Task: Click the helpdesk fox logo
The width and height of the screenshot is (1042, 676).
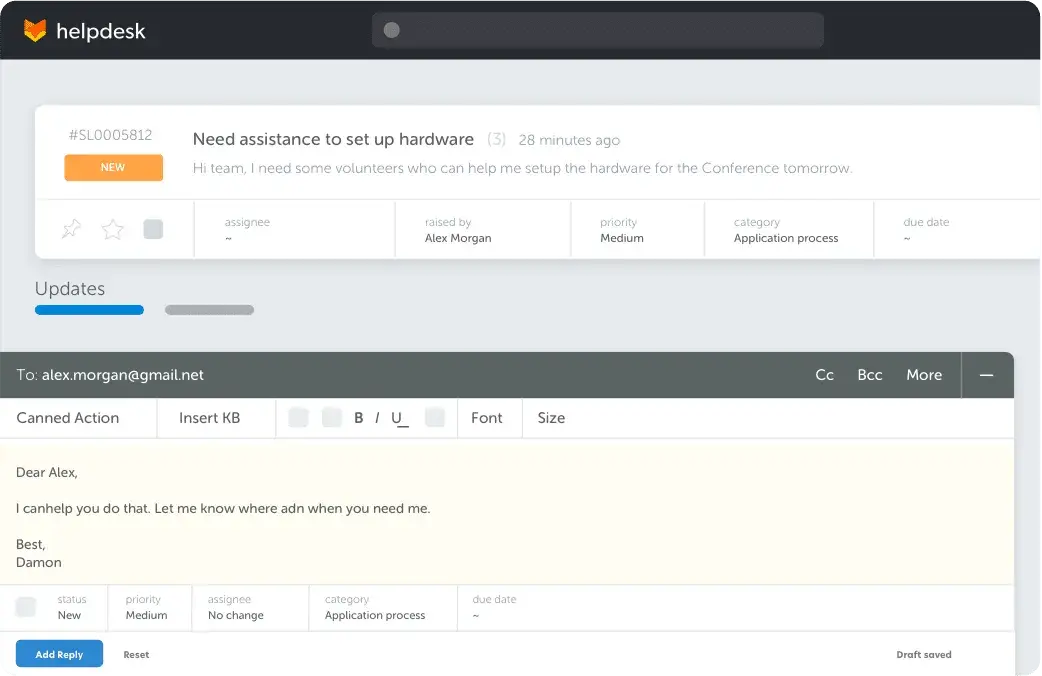Action: pyautogui.click(x=35, y=31)
